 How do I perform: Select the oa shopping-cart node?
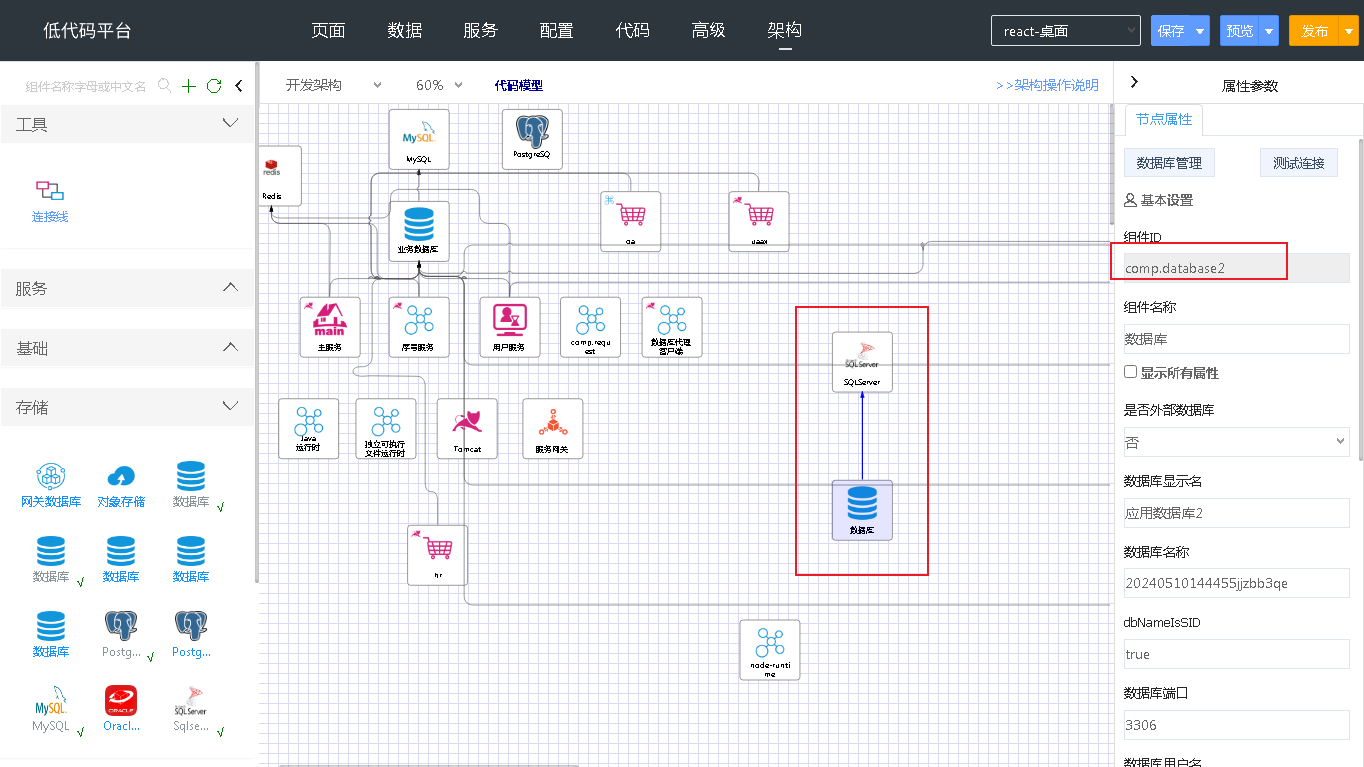click(x=631, y=221)
